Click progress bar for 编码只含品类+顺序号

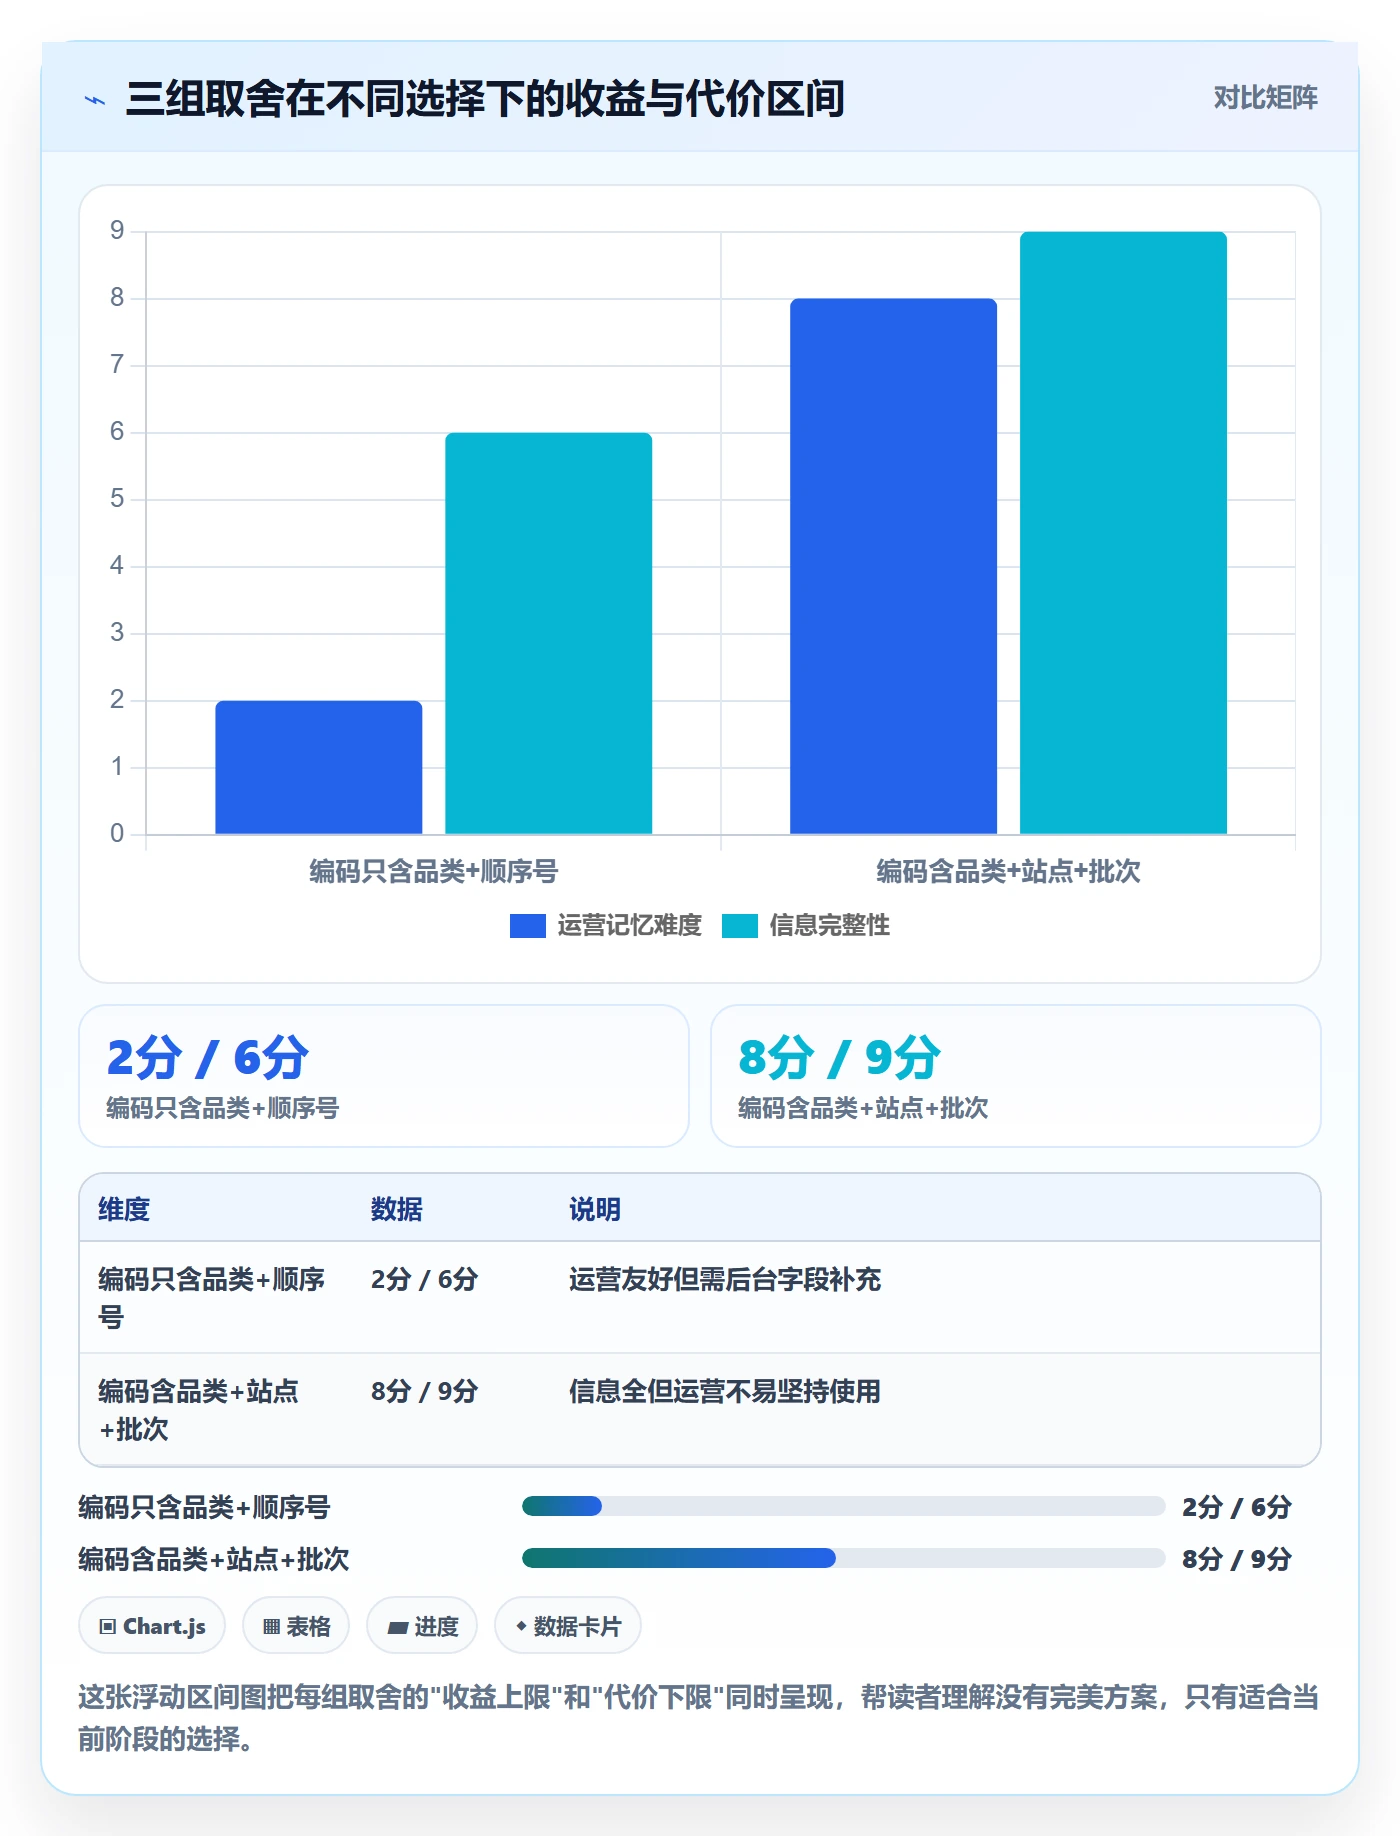click(x=844, y=1506)
